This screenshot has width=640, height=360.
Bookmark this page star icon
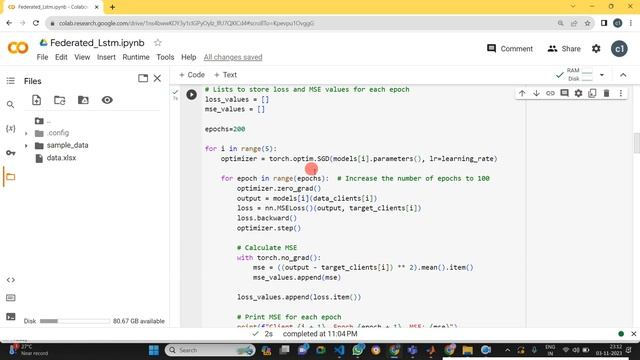[587, 23]
